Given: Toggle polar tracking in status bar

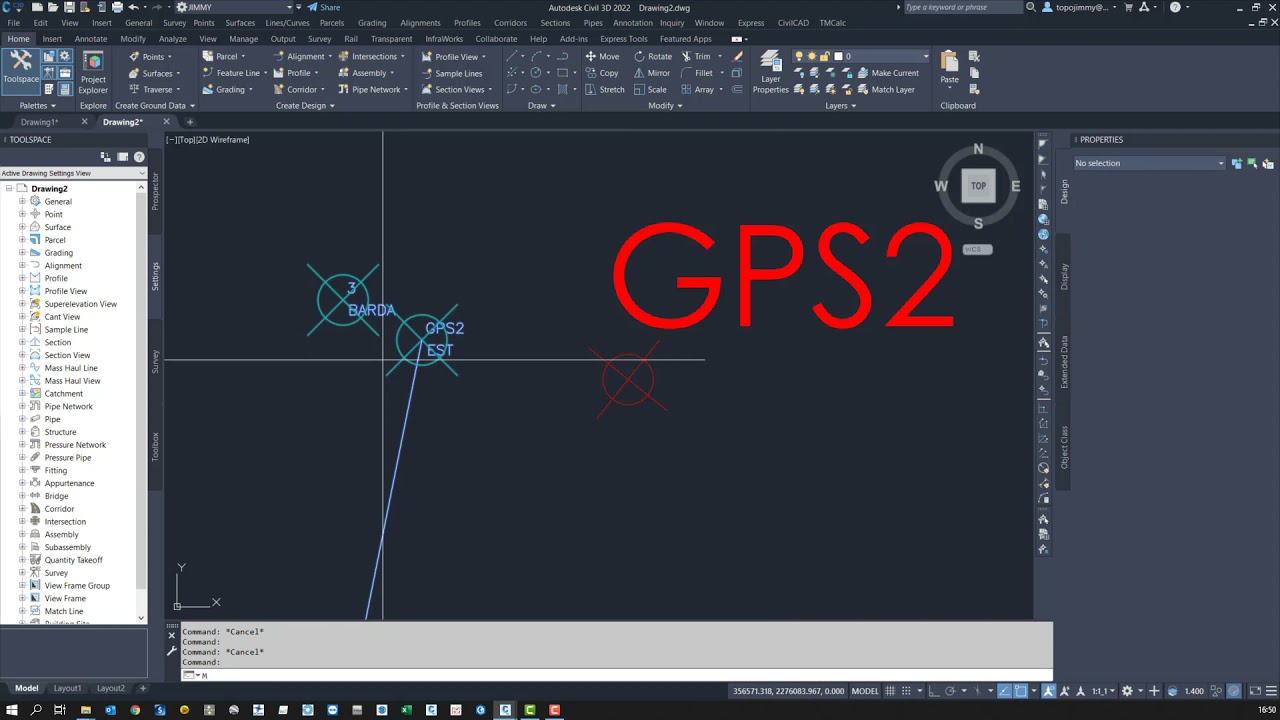Looking at the screenshot, I should pyautogui.click(x=952, y=691).
